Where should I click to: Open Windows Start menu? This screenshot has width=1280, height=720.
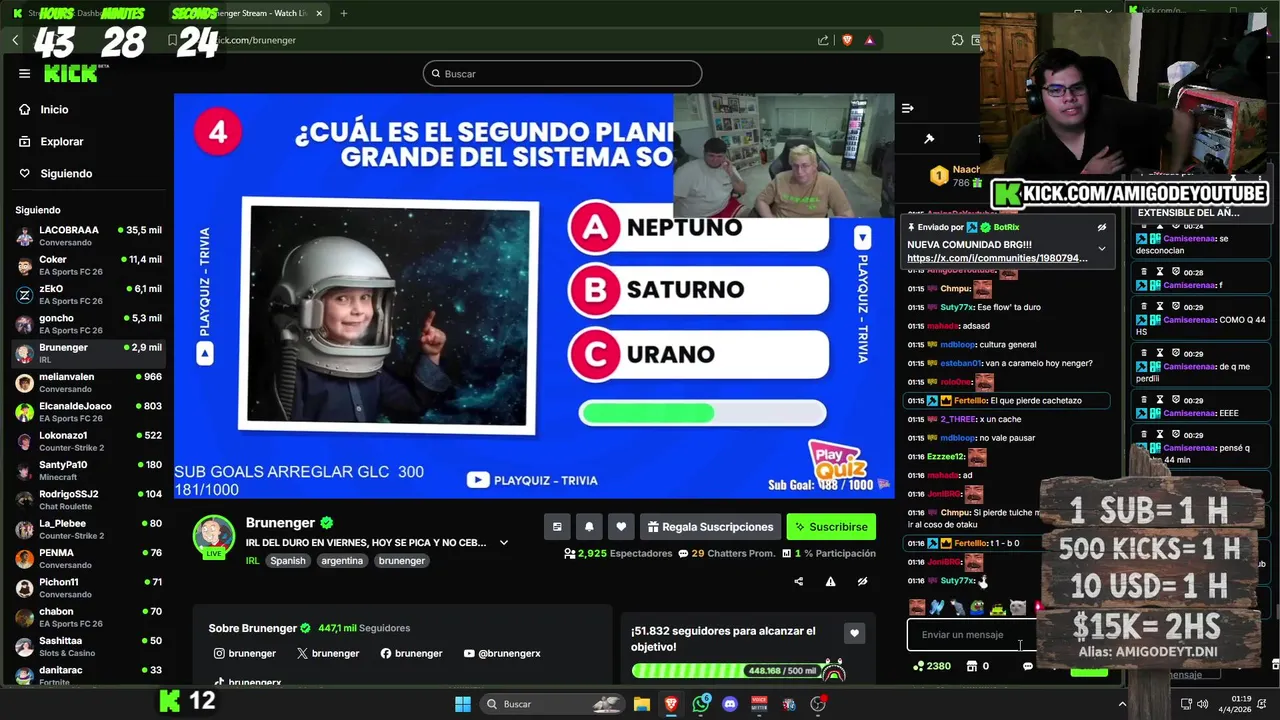[x=463, y=704]
